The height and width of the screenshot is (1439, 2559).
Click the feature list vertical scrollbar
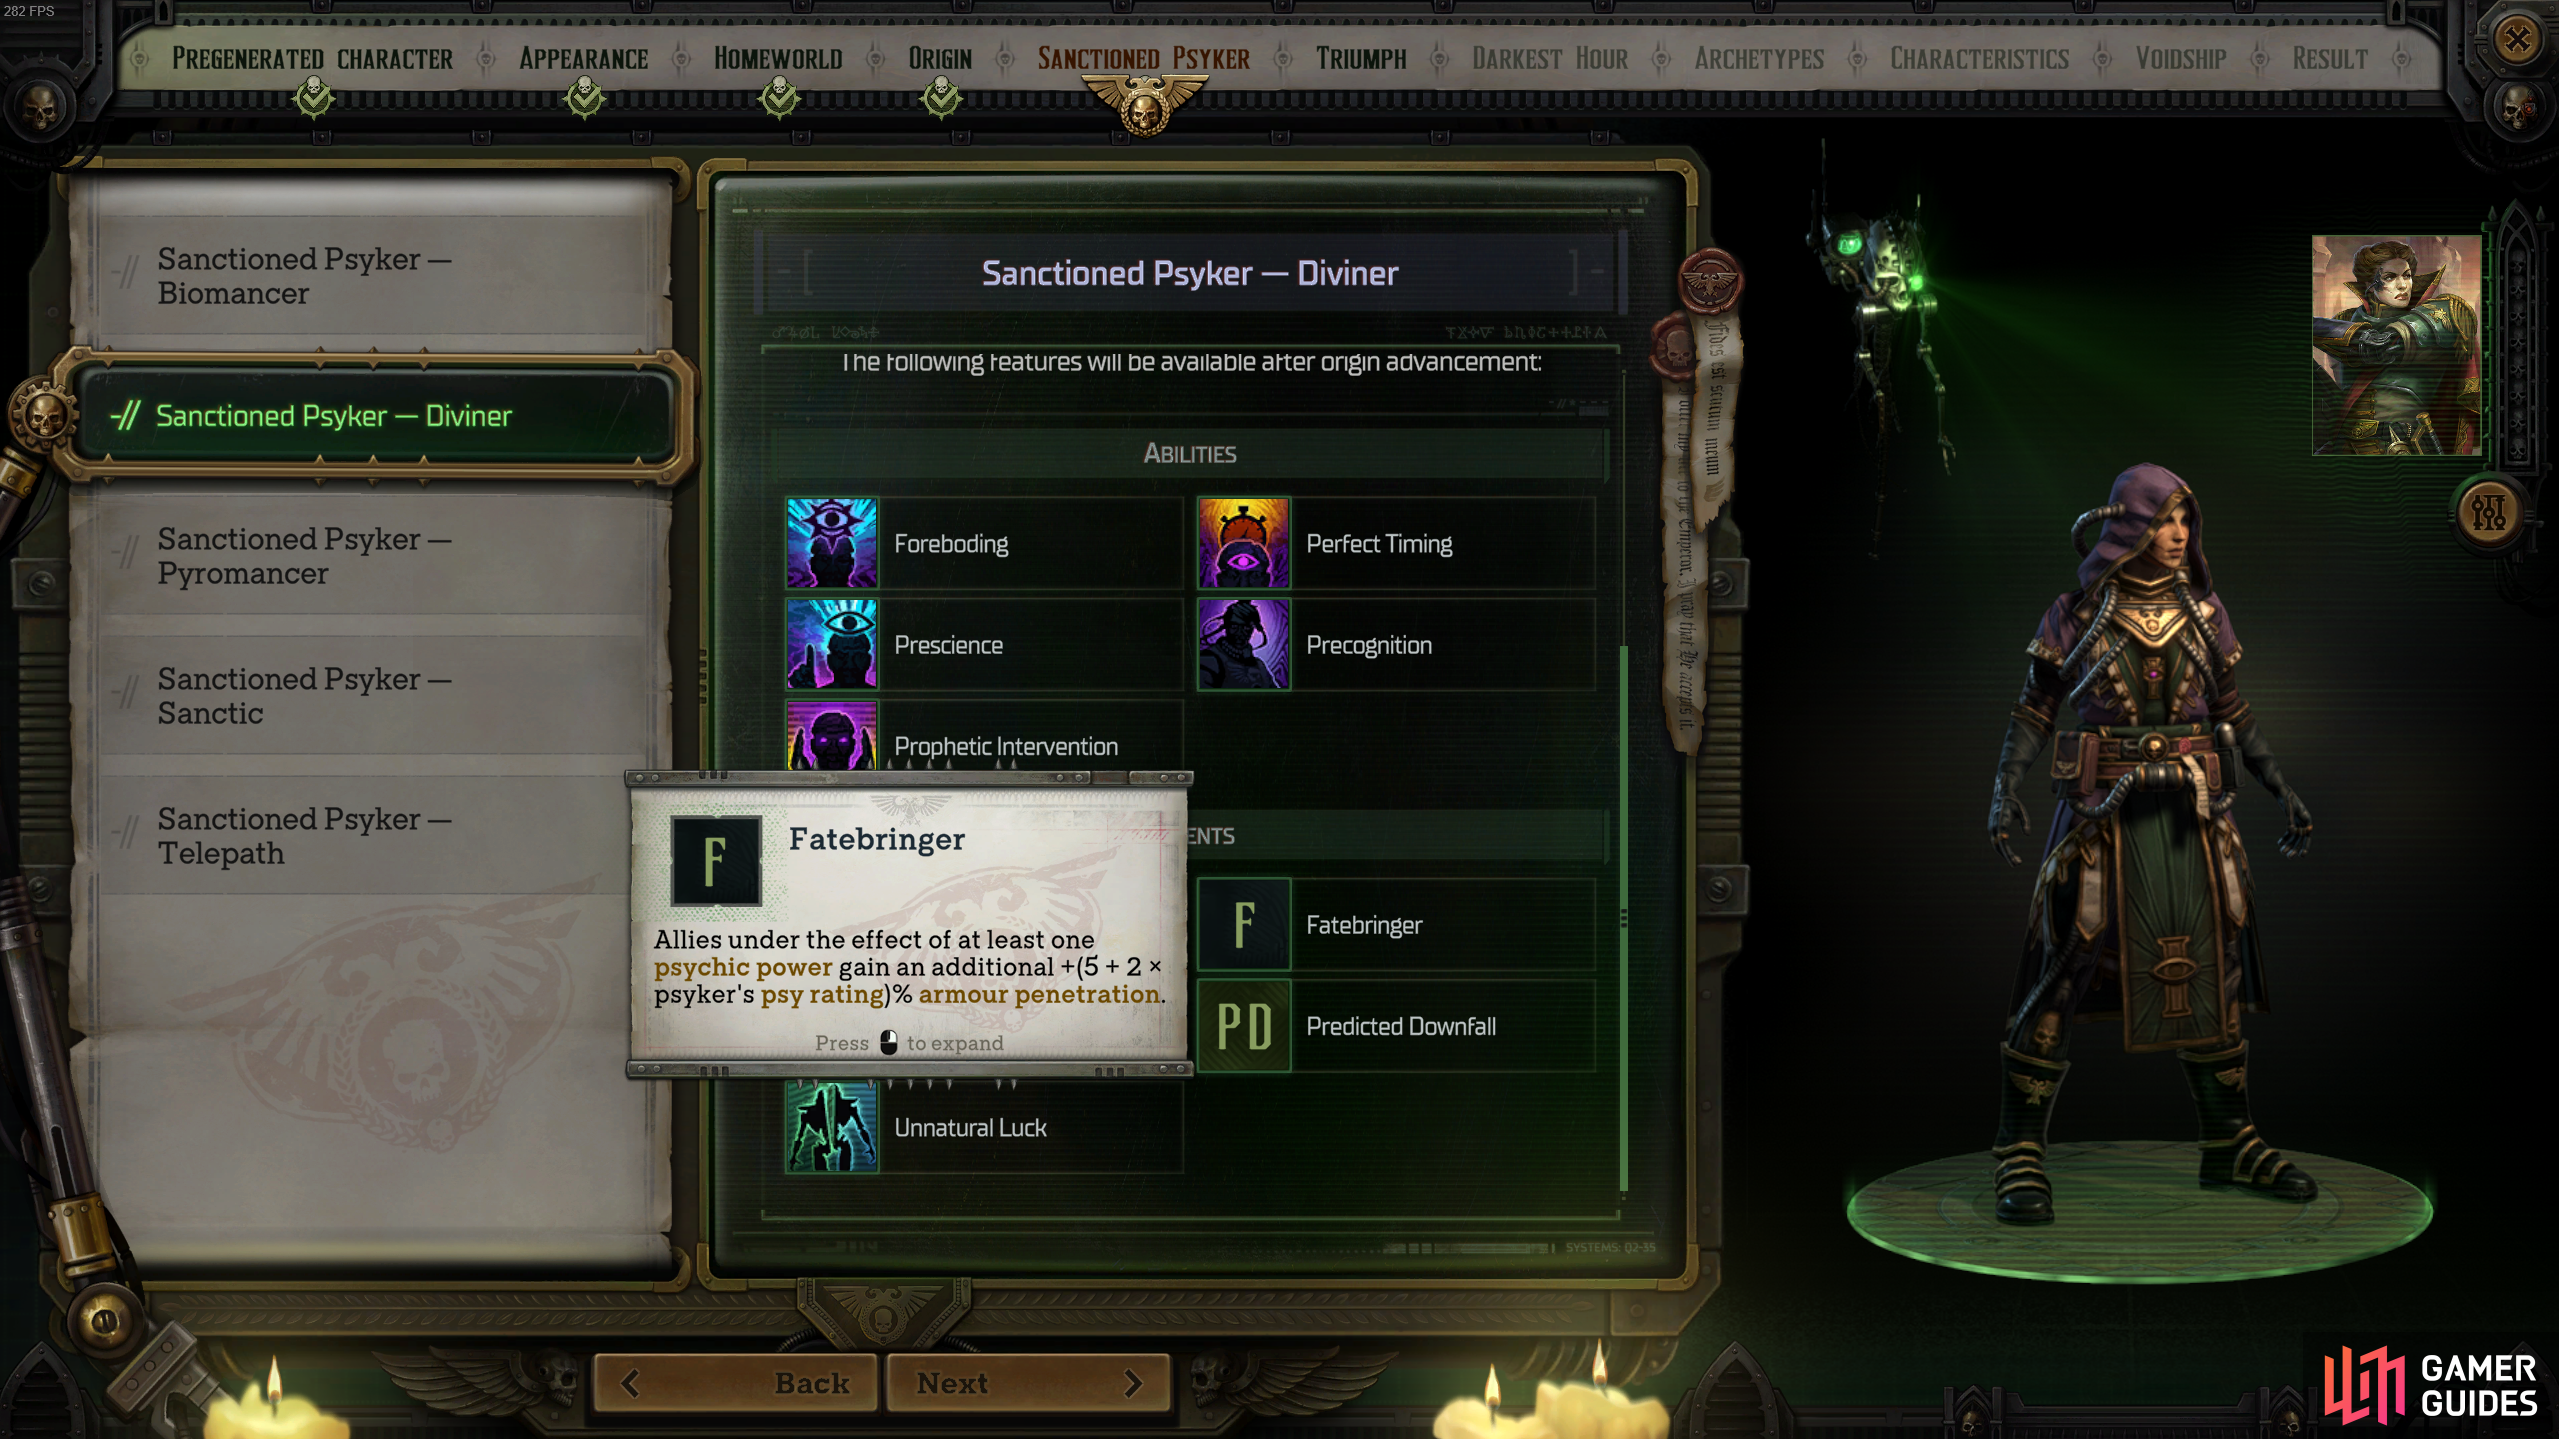[1623, 918]
